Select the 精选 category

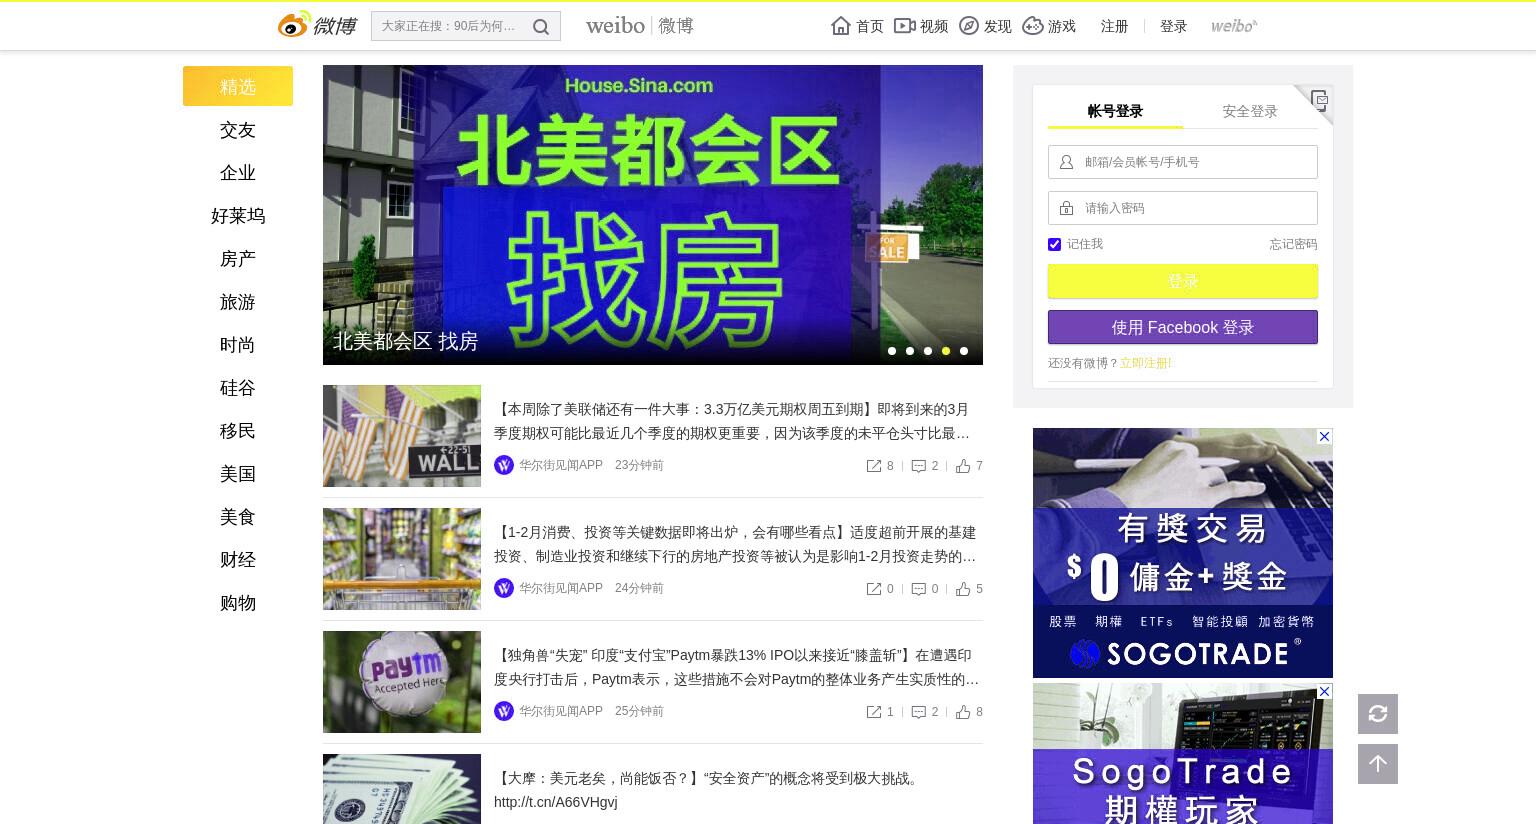coord(238,87)
